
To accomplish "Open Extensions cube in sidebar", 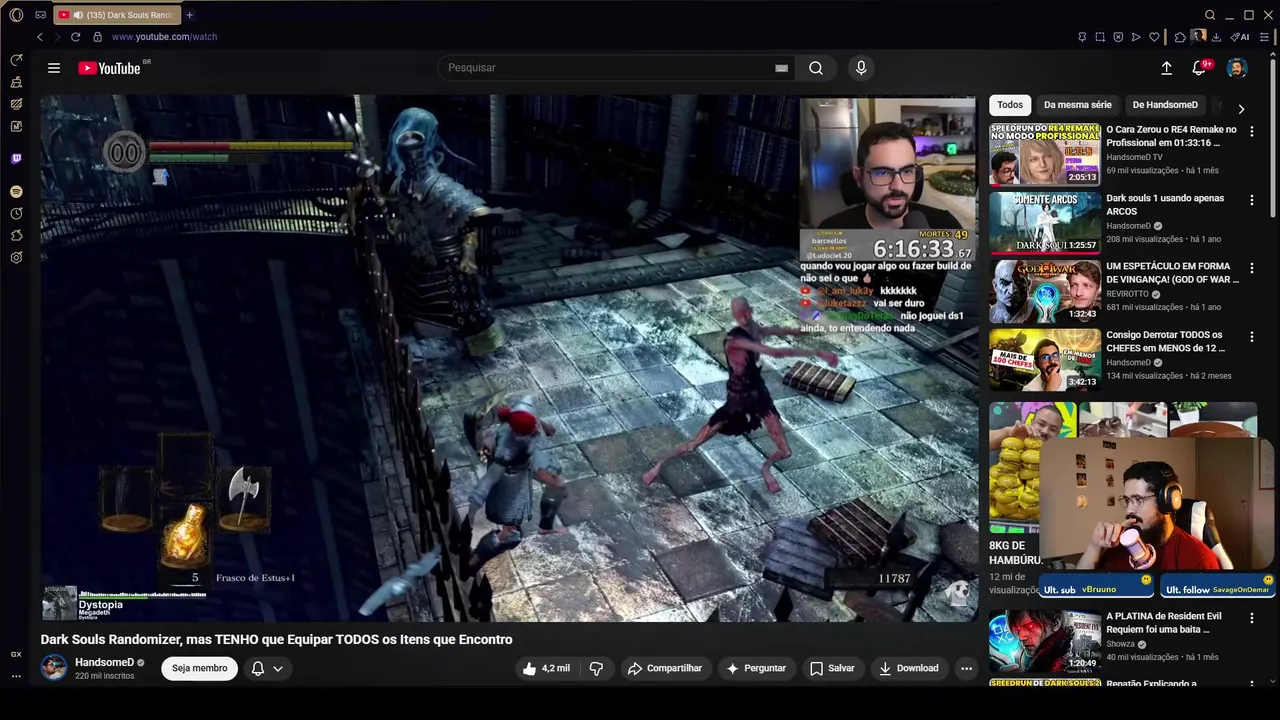I will (16, 235).
